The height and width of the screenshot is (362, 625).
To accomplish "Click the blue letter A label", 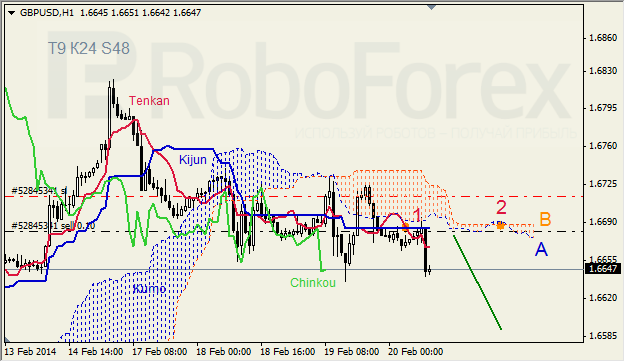I will (x=541, y=250).
